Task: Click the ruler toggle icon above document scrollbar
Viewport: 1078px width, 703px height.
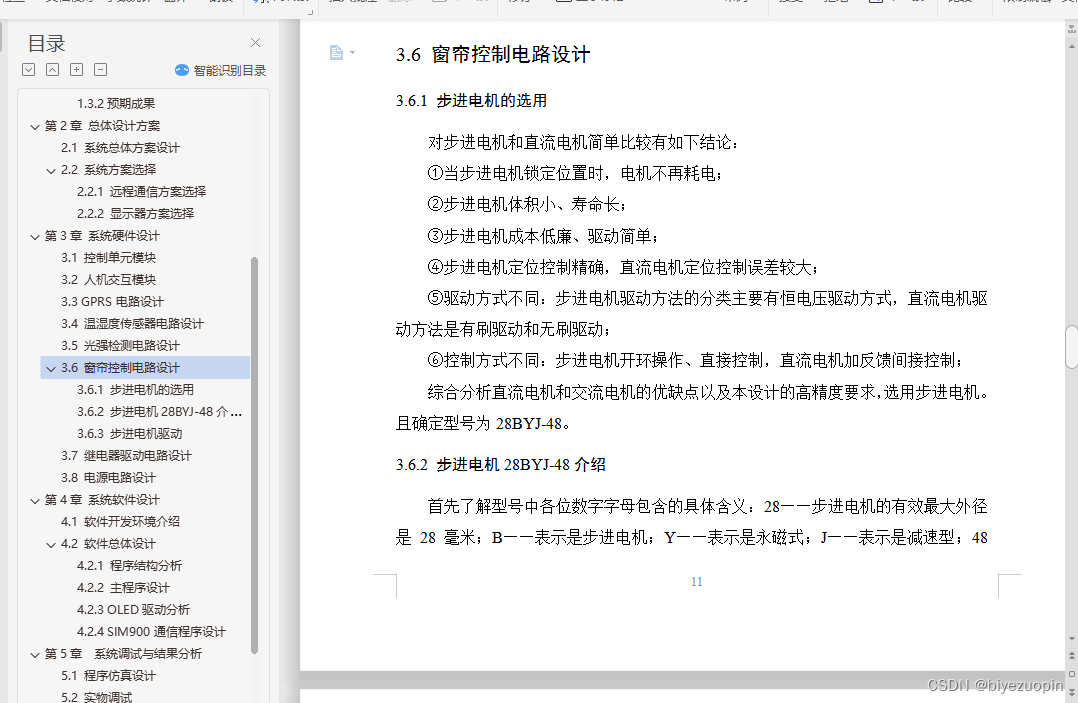Action: pos(1071,29)
